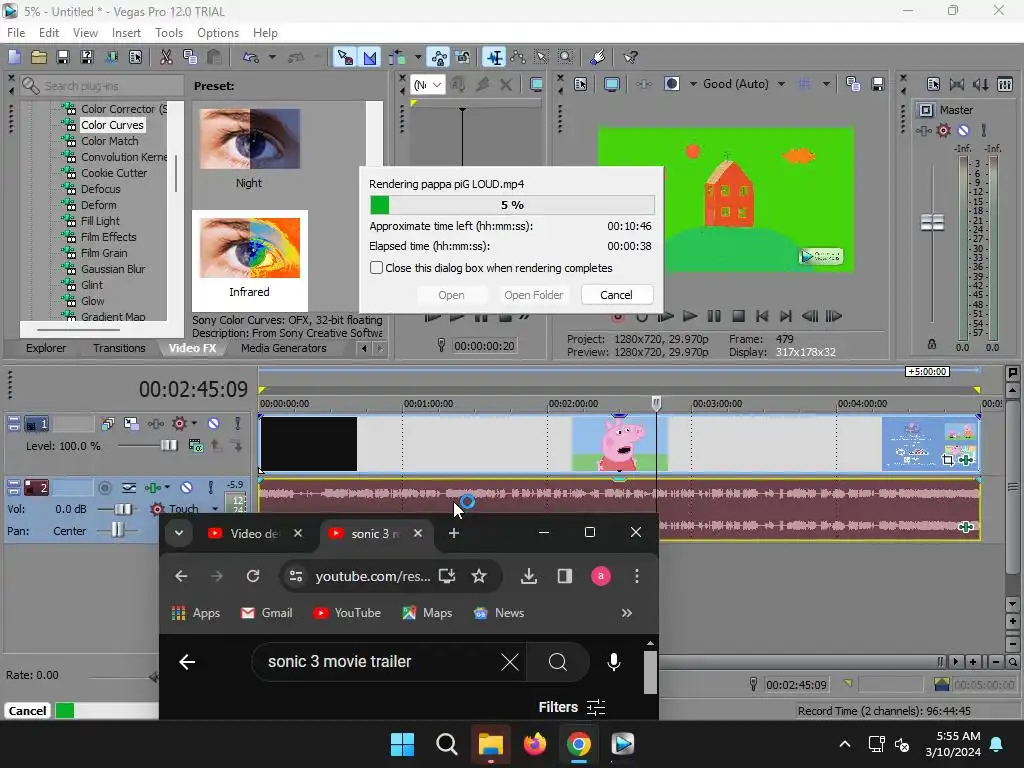Select the Zoom magnifier tool in toolbar
The width and height of the screenshot is (1024, 768).
(566, 57)
